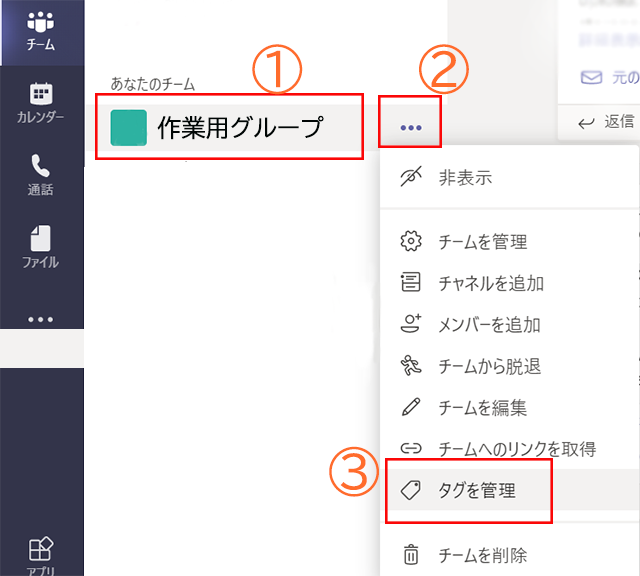Click the gear icon for manage team
Image resolution: width=640 pixels, height=576 pixels.
(411, 241)
